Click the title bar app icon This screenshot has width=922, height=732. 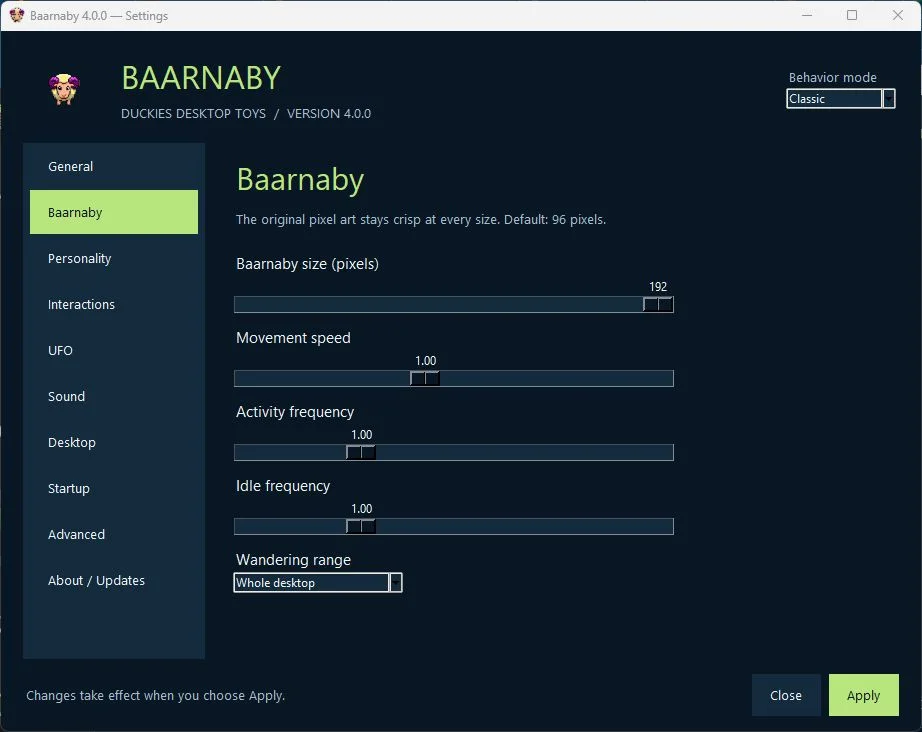tap(16, 15)
